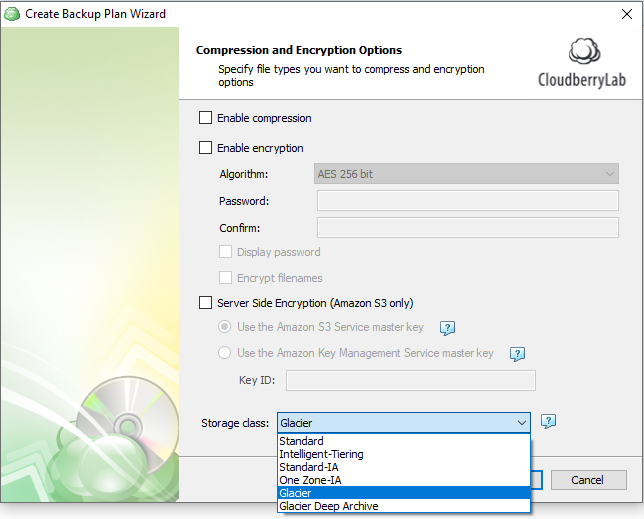Click help icon next to S3 Service master key
The width and height of the screenshot is (644, 519).
pyautogui.click(x=448, y=327)
